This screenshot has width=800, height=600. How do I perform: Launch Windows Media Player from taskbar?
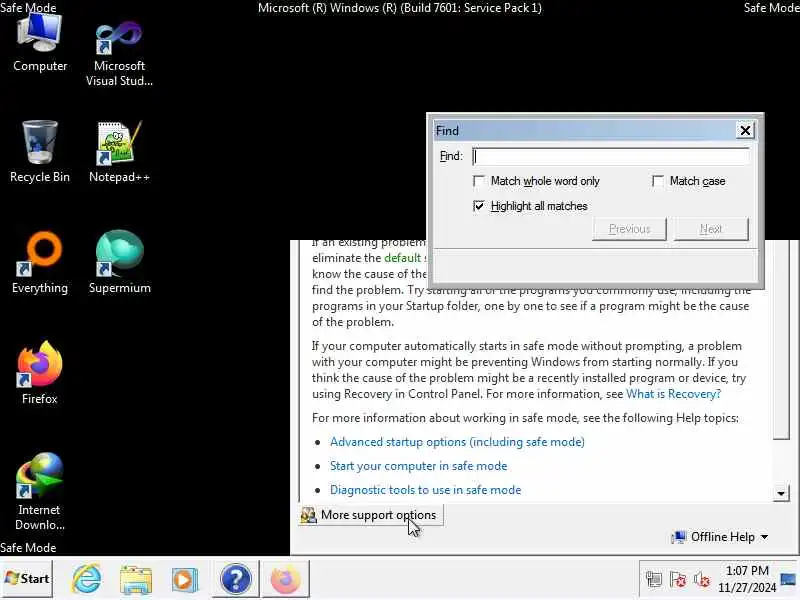pos(184,579)
